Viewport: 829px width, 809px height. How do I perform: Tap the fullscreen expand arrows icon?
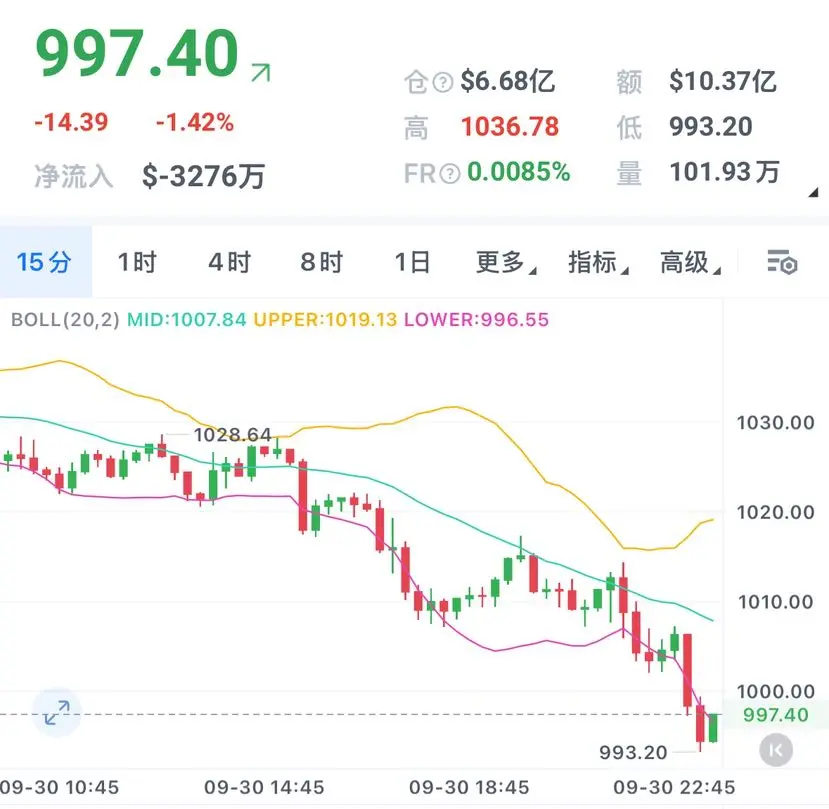(x=57, y=713)
